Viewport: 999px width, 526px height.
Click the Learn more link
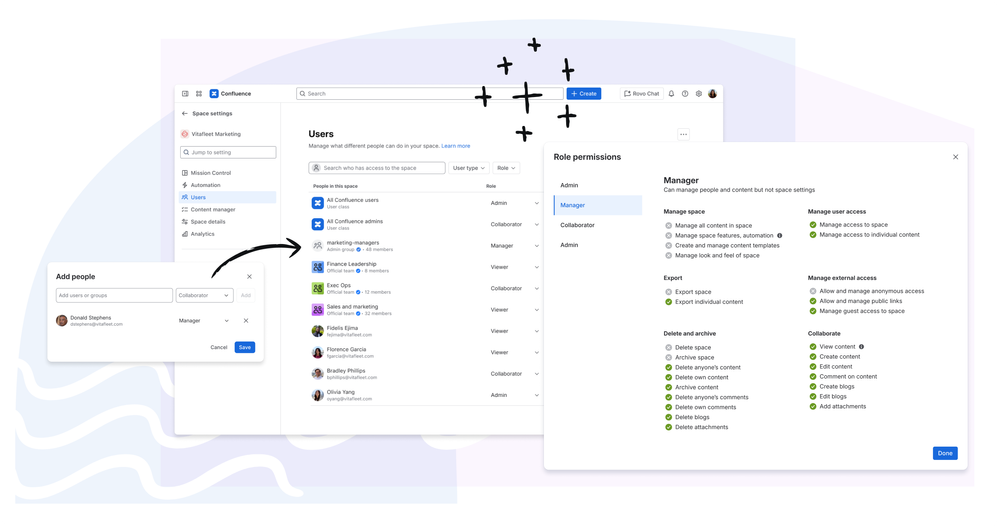[x=456, y=146]
